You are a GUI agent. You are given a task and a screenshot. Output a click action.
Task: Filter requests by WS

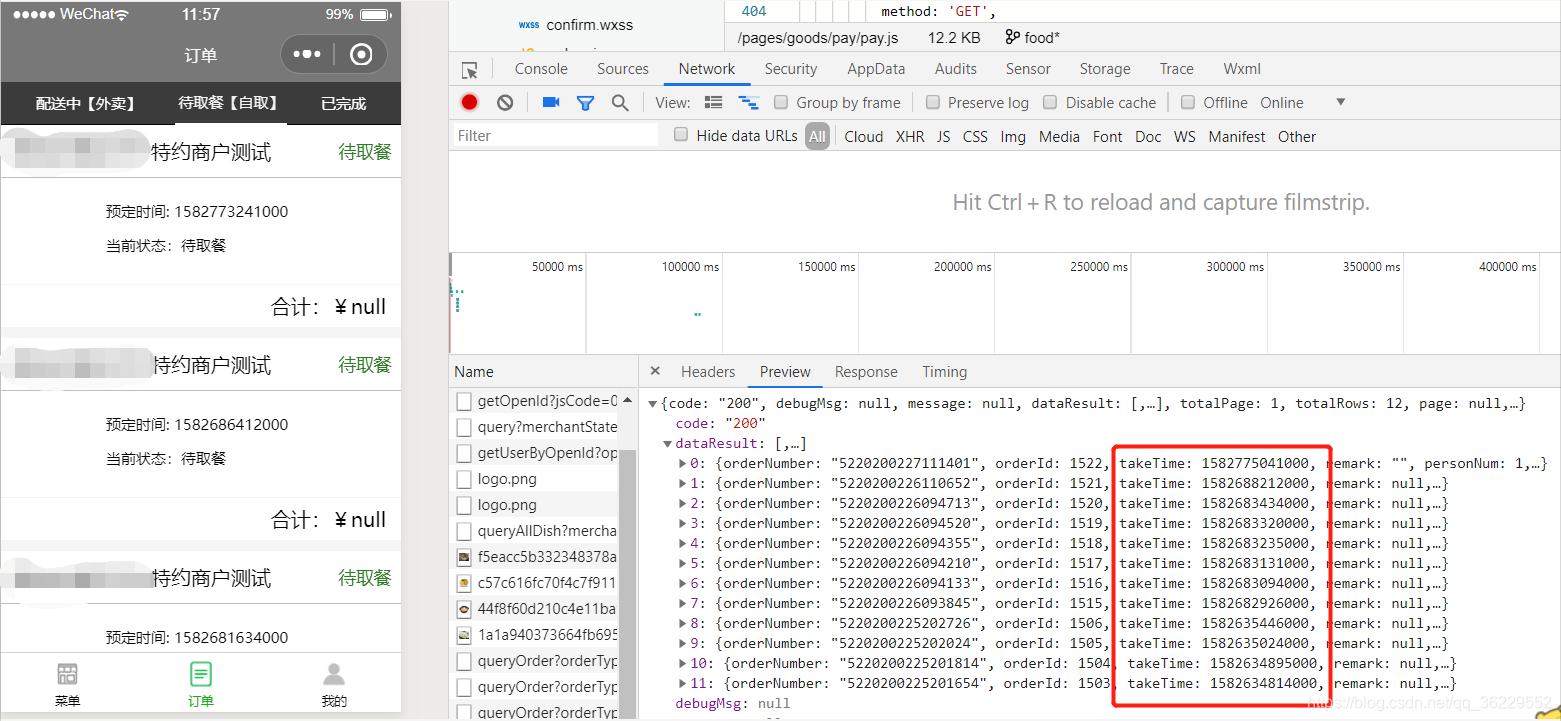pyautogui.click(x=1185, y=137)
